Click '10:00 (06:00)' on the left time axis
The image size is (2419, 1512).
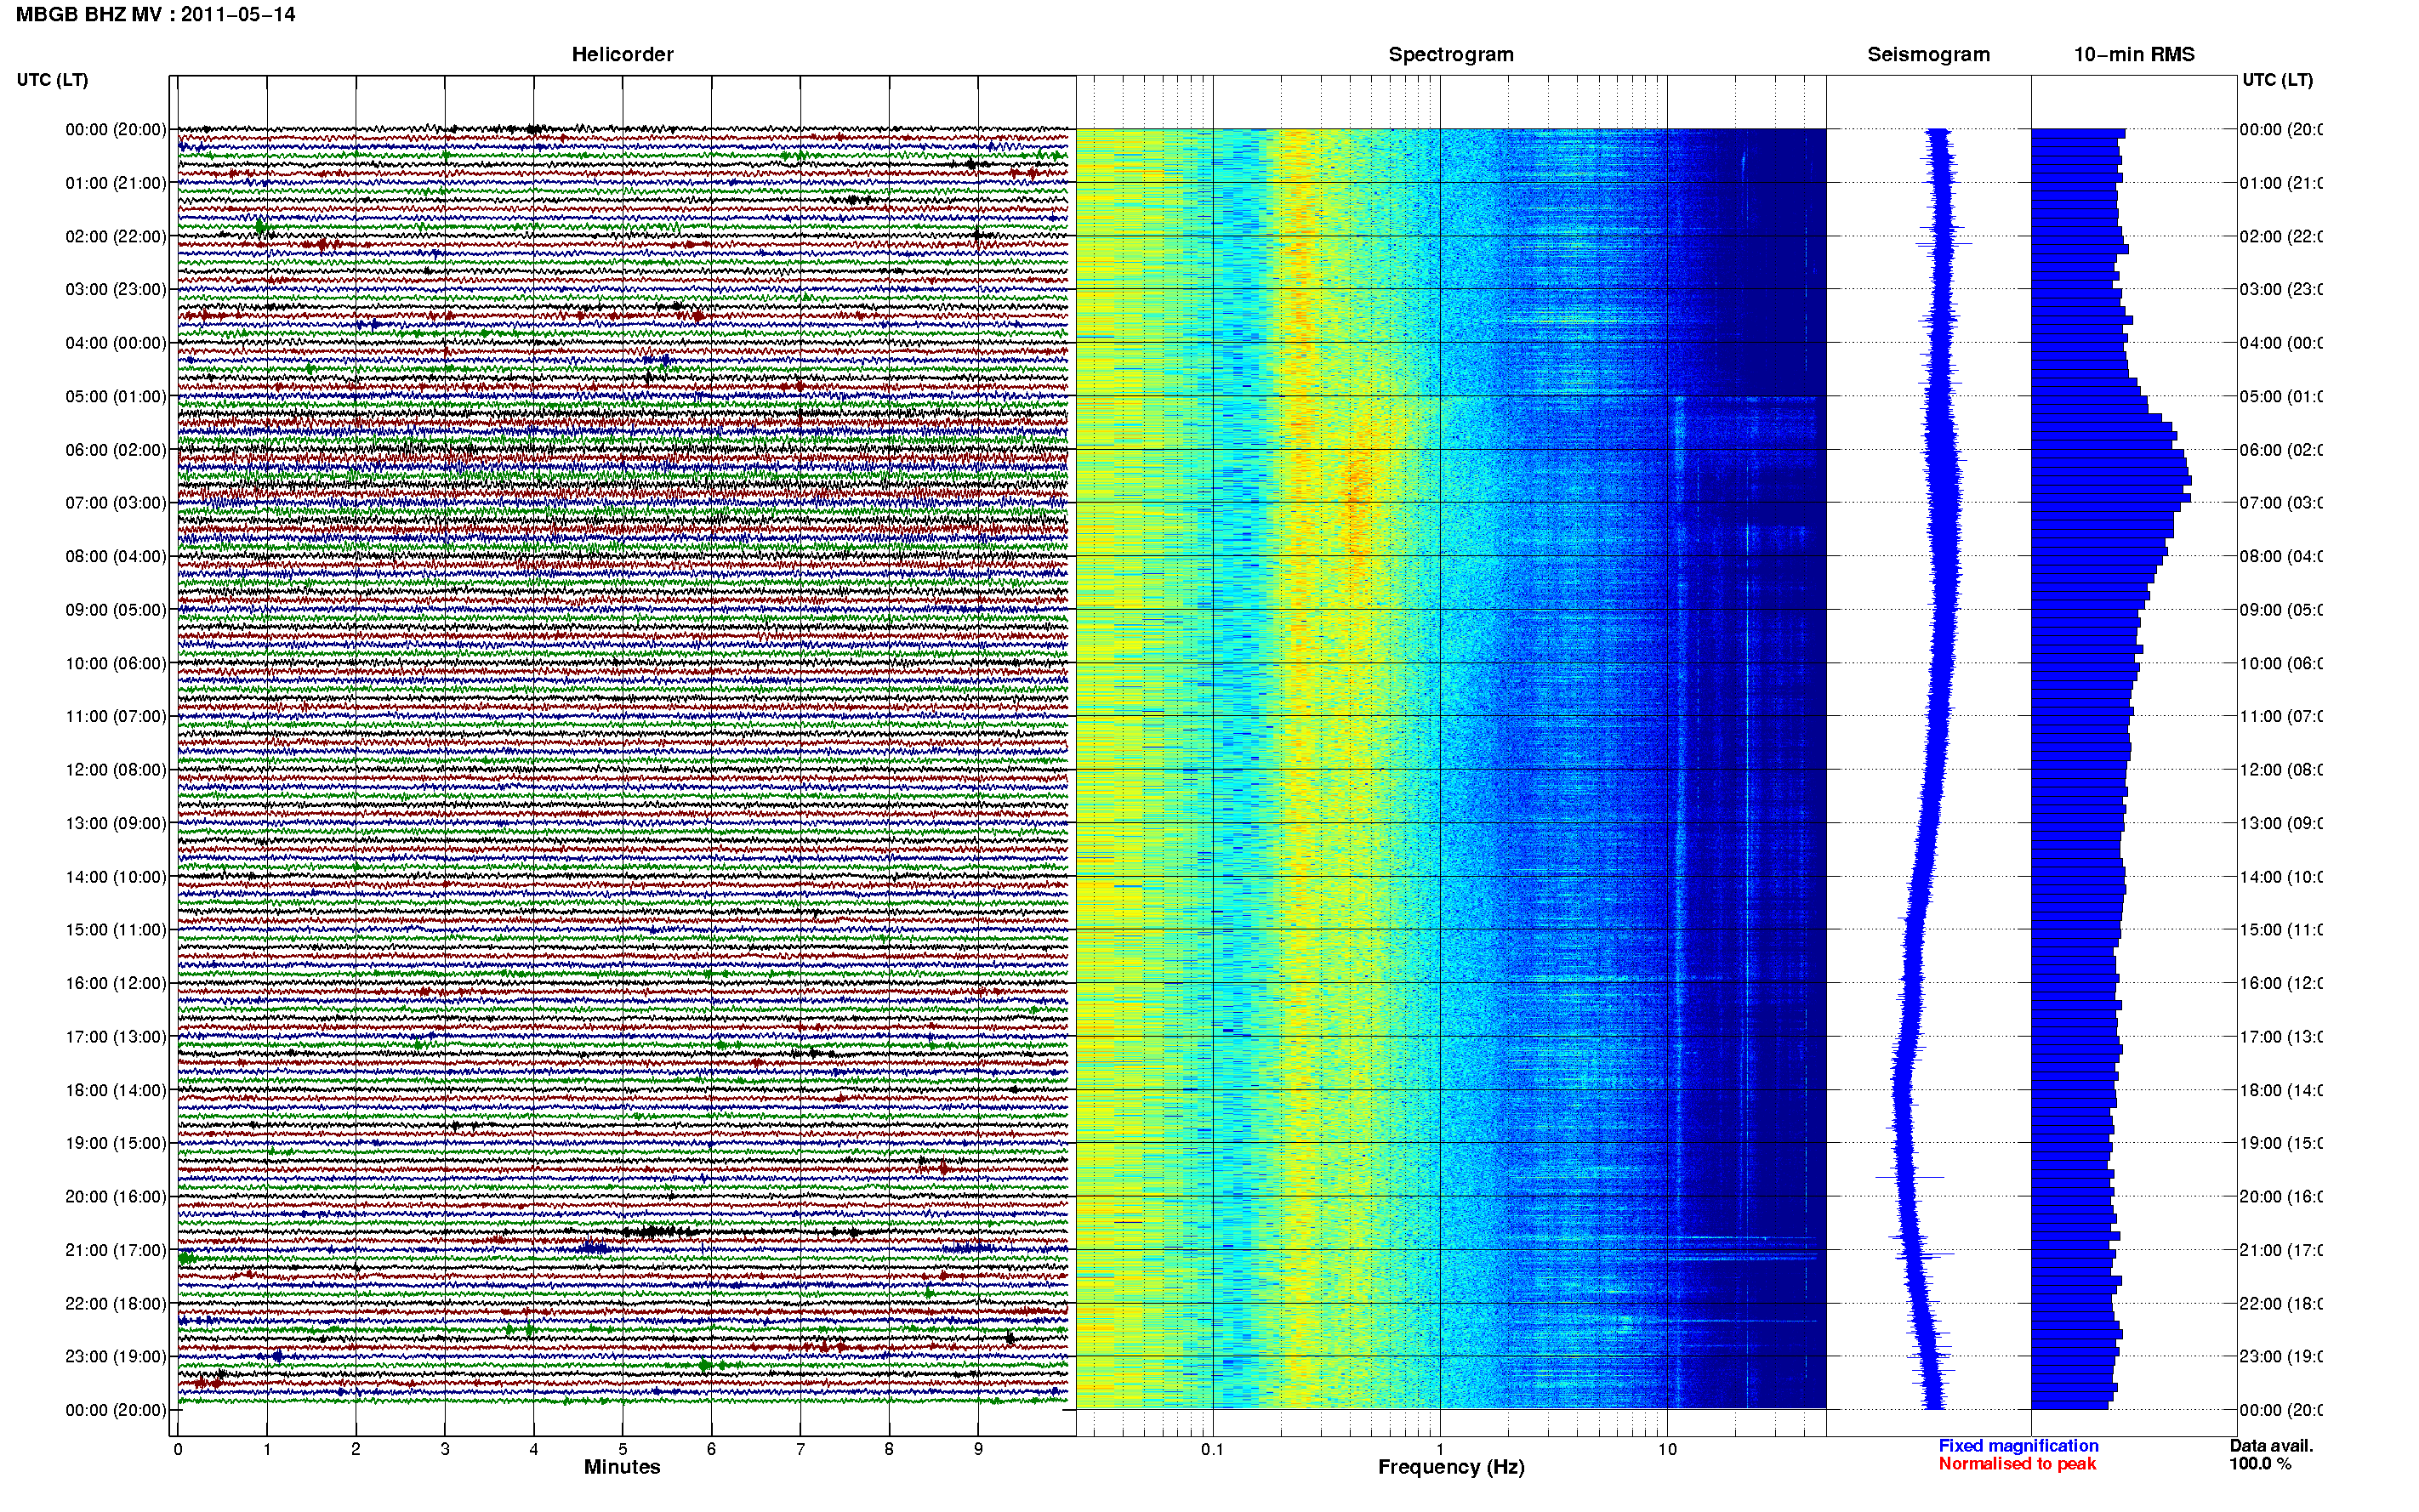point(116,664)
